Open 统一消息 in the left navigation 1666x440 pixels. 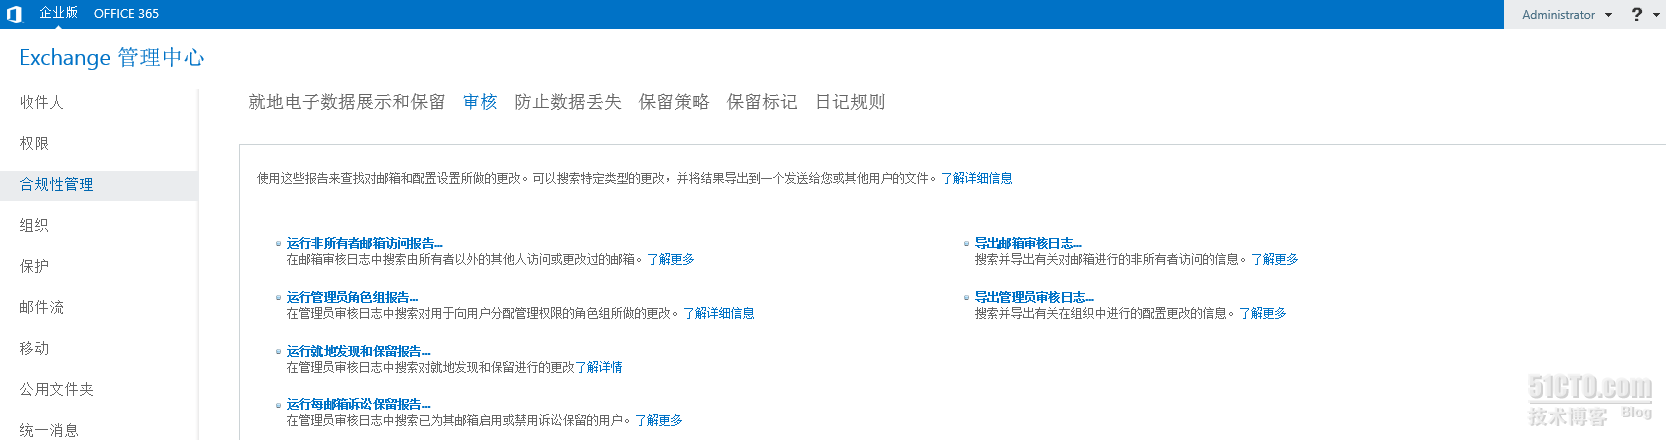(49, 430)
